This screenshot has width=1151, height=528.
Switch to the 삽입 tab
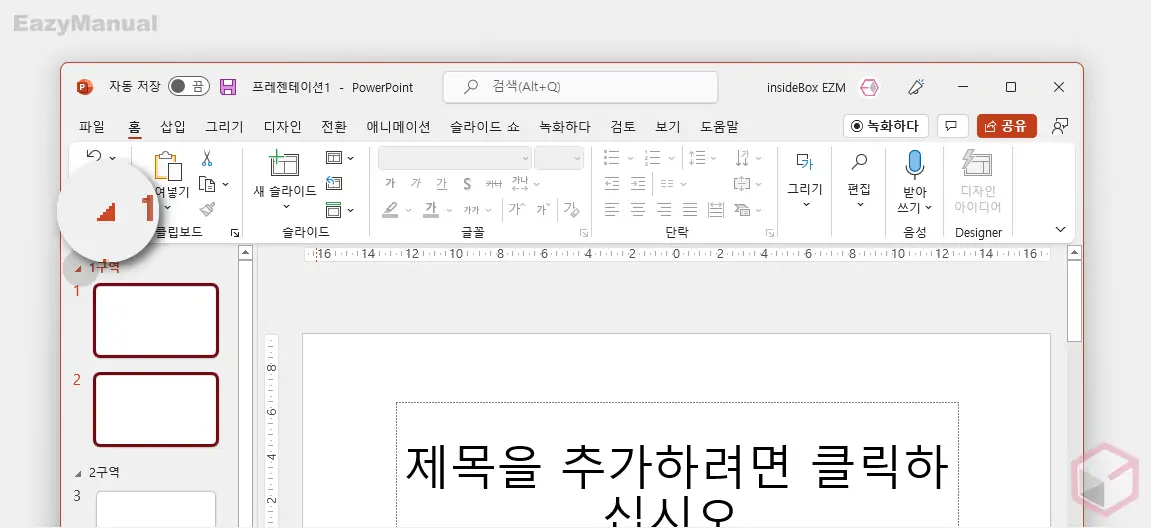173,126
